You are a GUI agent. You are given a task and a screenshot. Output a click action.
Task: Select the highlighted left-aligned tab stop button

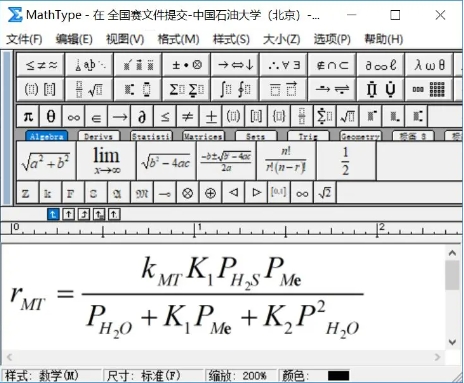coord(53,214)
